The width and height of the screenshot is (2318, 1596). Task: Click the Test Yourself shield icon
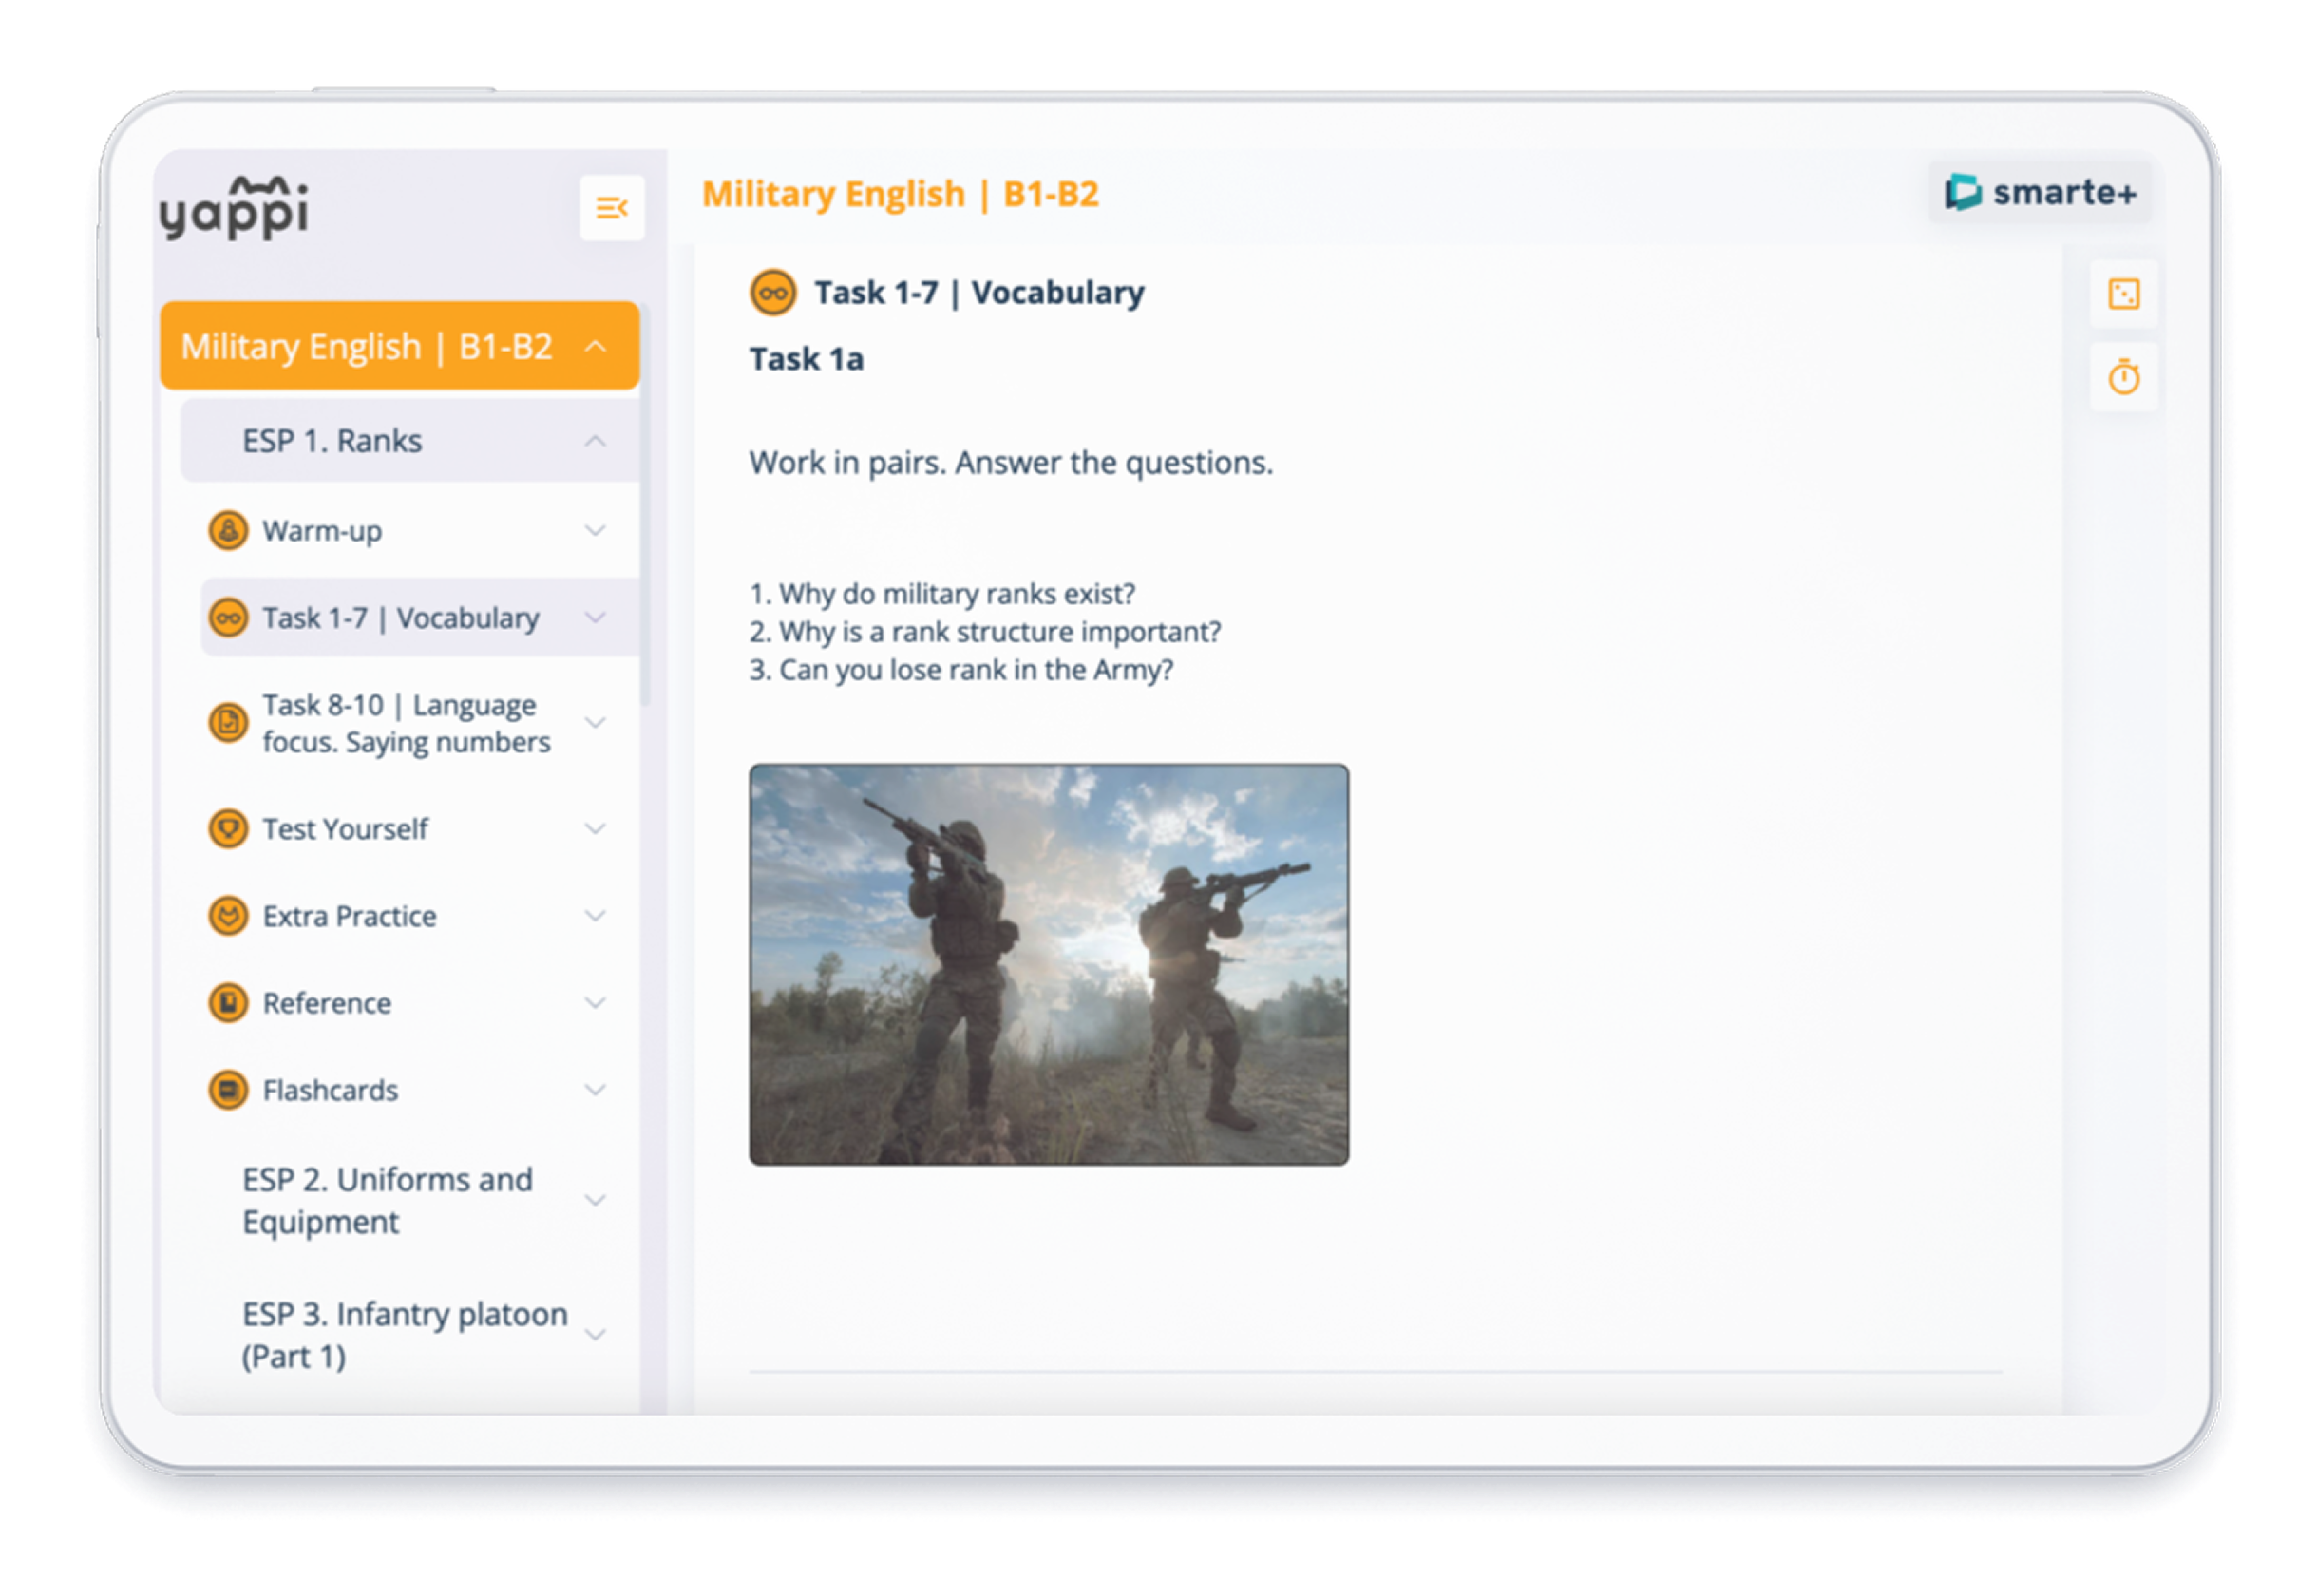pos(228,829)
